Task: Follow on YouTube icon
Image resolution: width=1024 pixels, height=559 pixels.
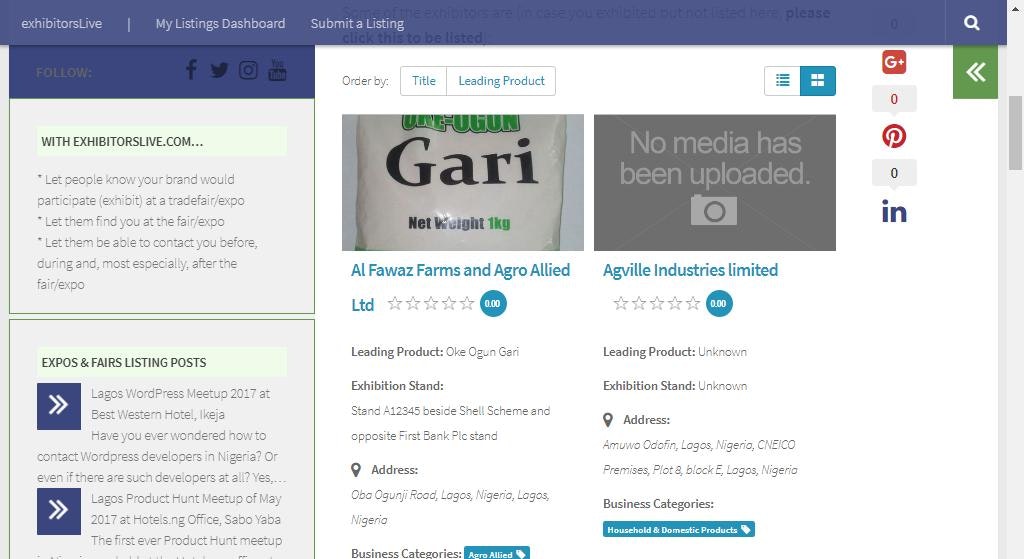Action: pos(277,70)
